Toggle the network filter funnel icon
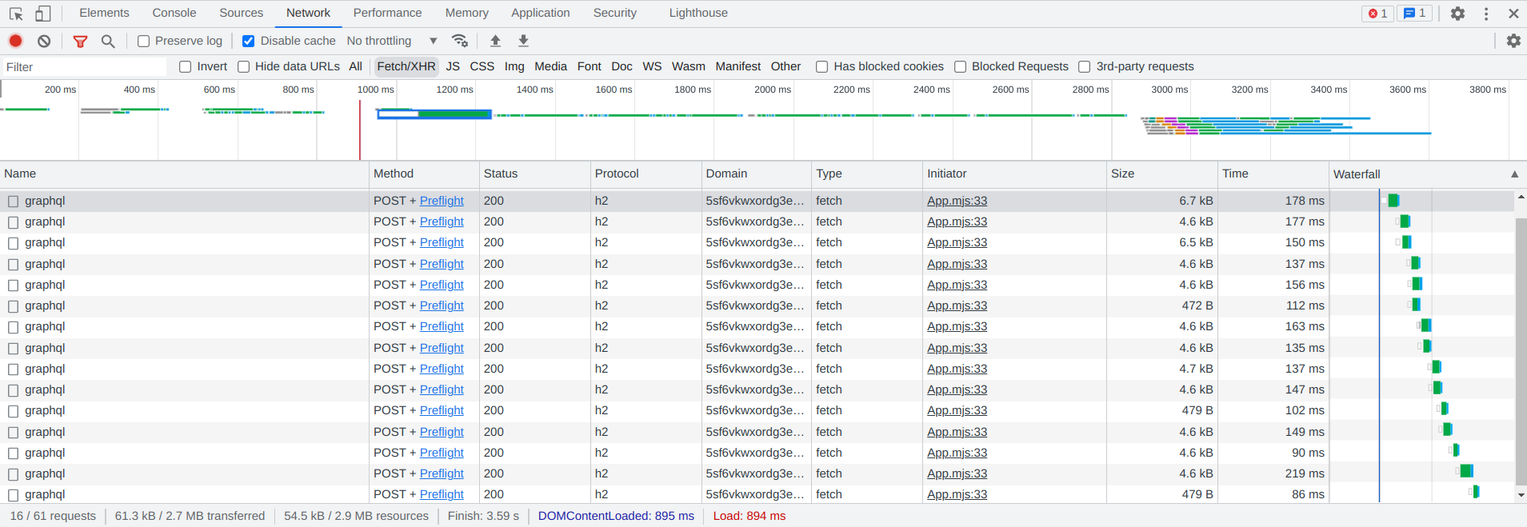Image resolution: width=1527 pixels, height=527 pixels. click(80, 41)
